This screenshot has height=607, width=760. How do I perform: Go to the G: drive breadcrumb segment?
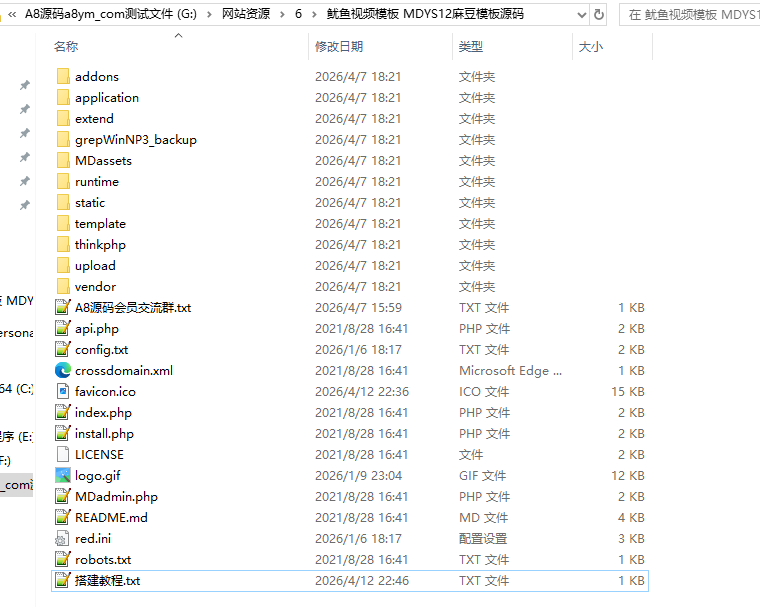point(111,14)
